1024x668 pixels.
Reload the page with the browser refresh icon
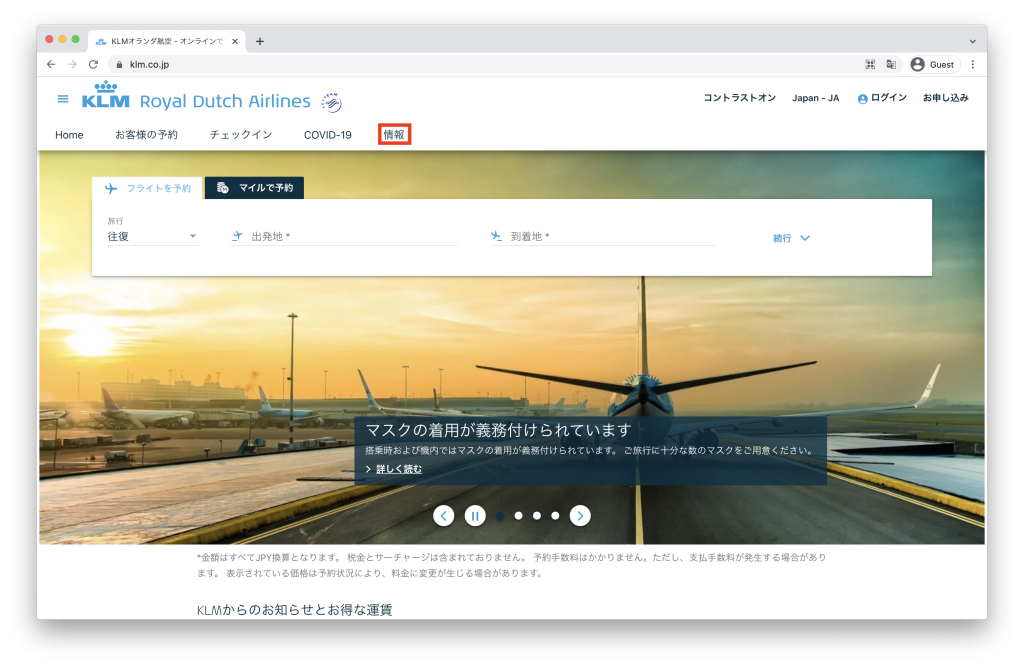click(93, 64)
